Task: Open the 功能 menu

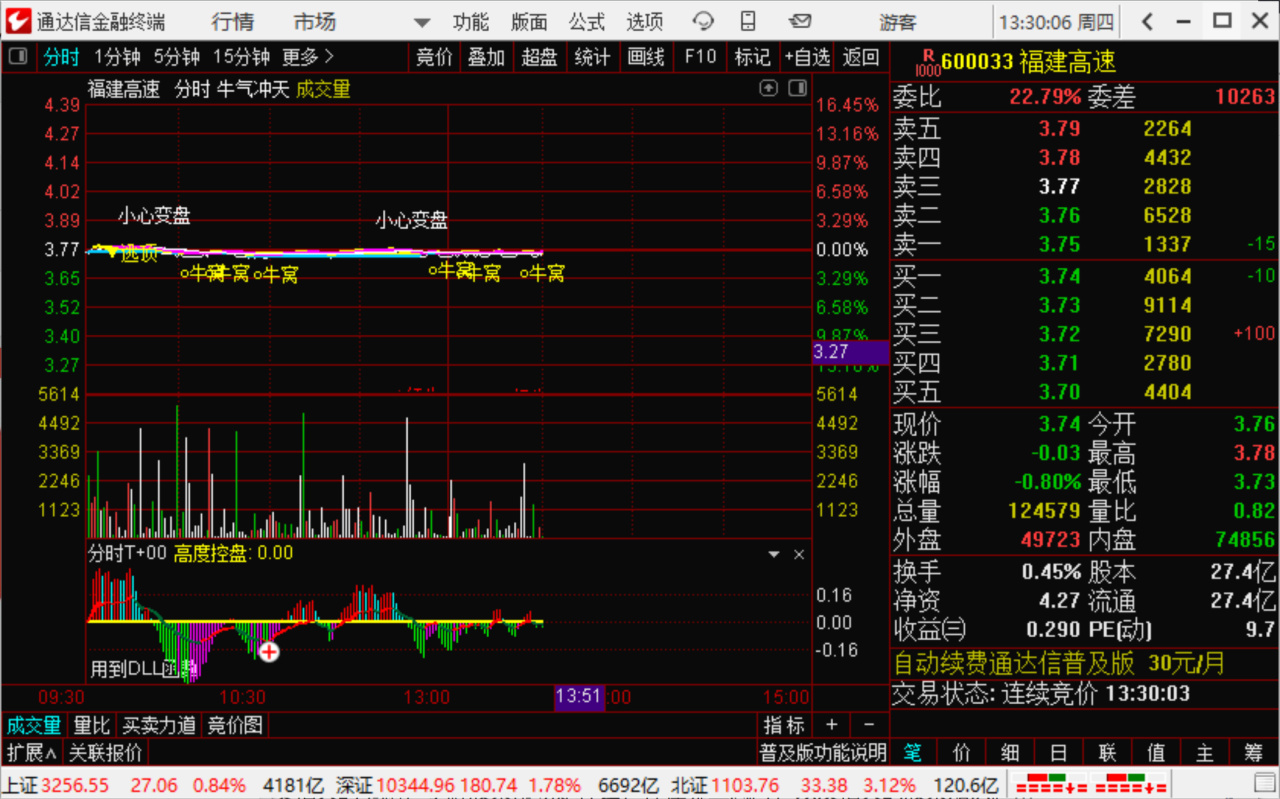Action: (x=471, y=21)
